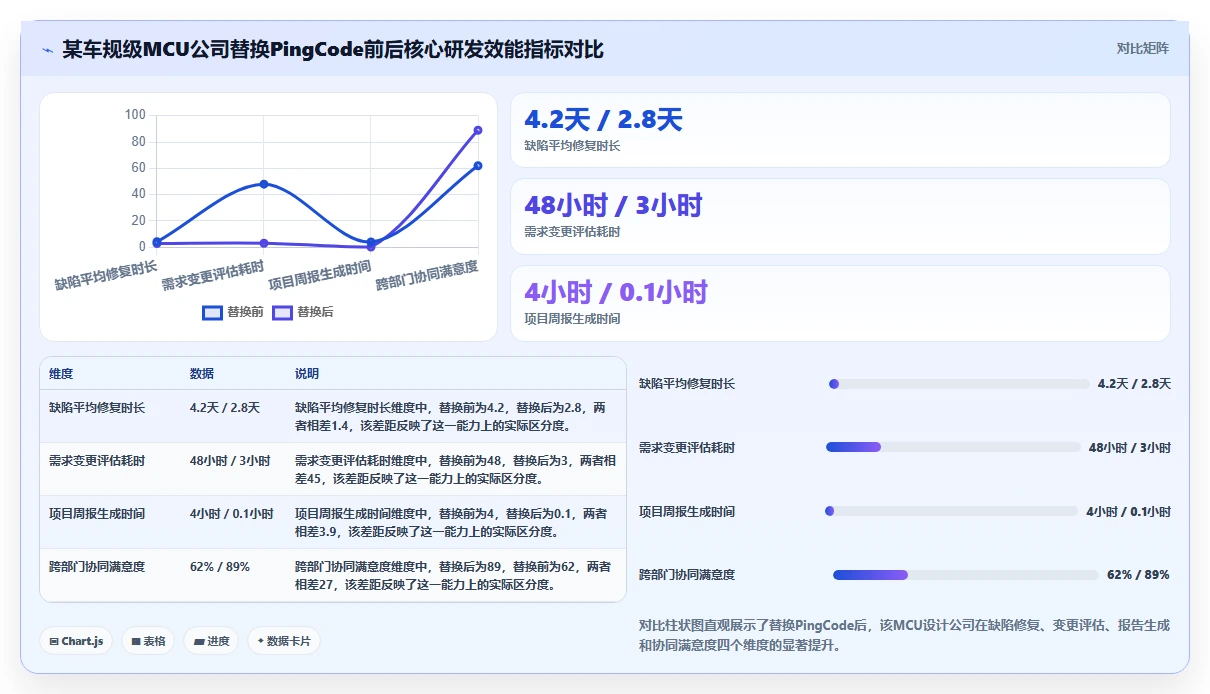
Task: Toggle the 替换后 legend swatch
Action: [x=283, y=312]
